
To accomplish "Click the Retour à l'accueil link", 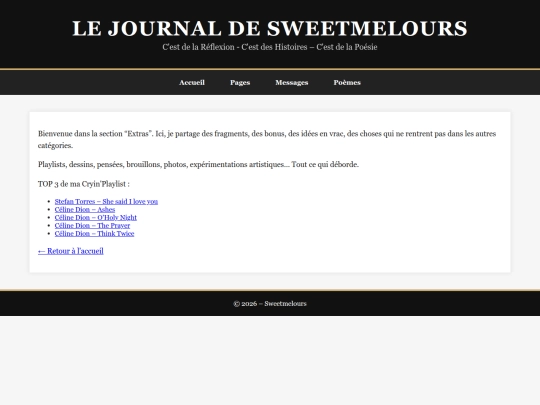I will [71, 251].
